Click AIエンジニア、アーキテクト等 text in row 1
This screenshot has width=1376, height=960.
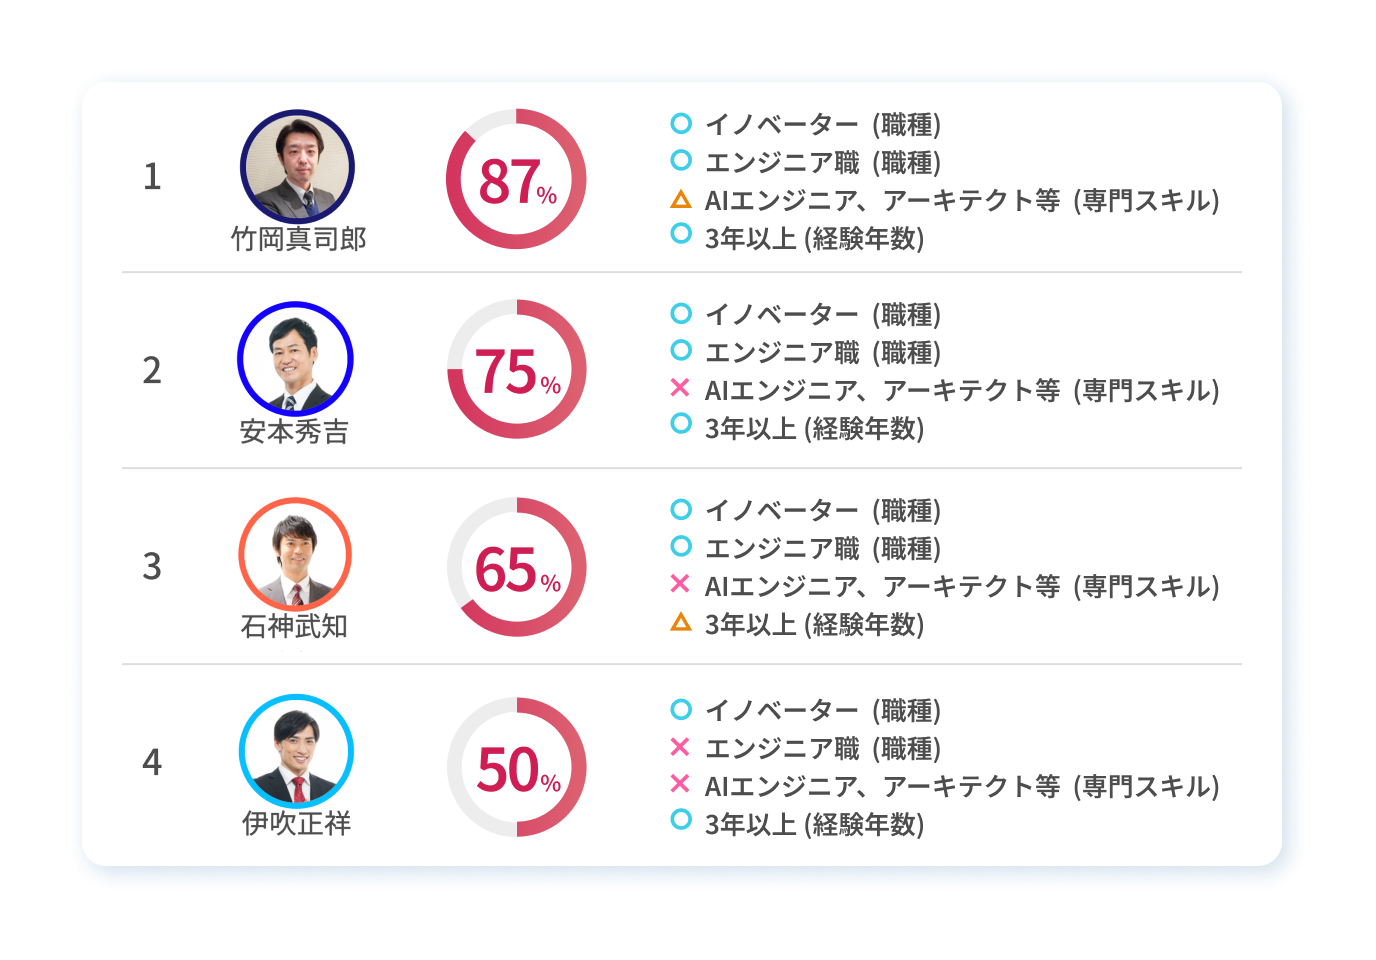click(882, 200)
